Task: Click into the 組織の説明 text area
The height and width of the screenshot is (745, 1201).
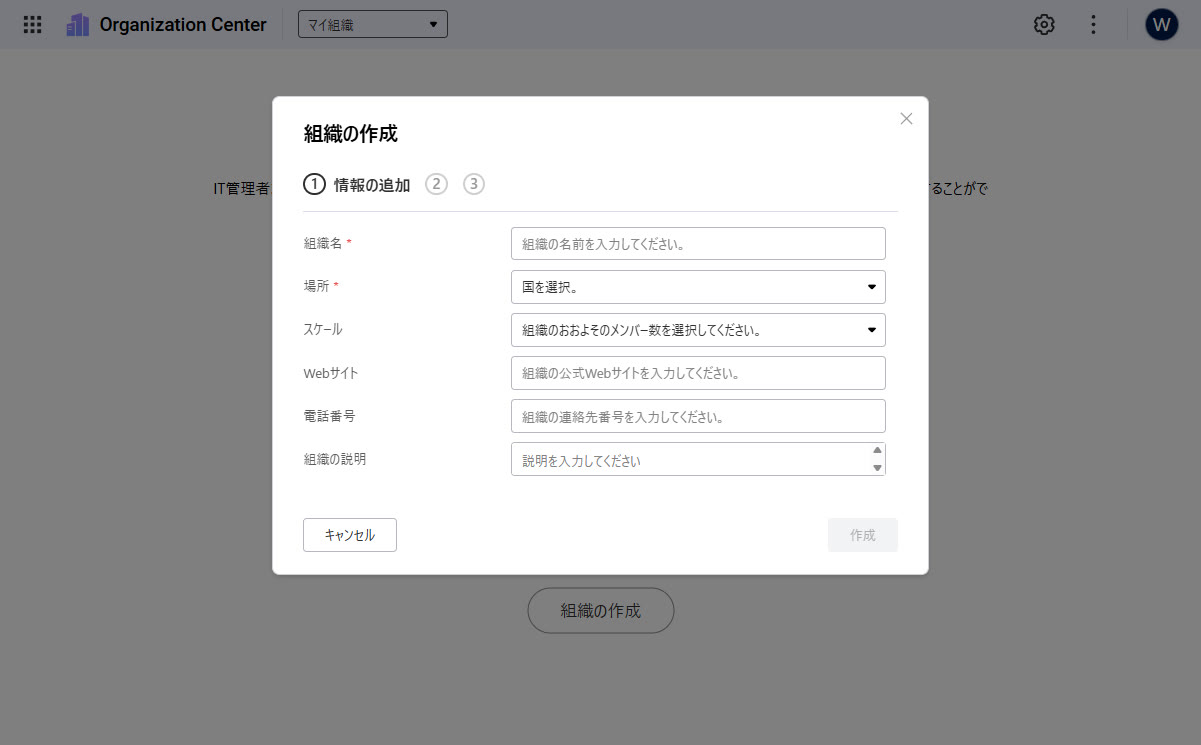Action: pos(690,460)
